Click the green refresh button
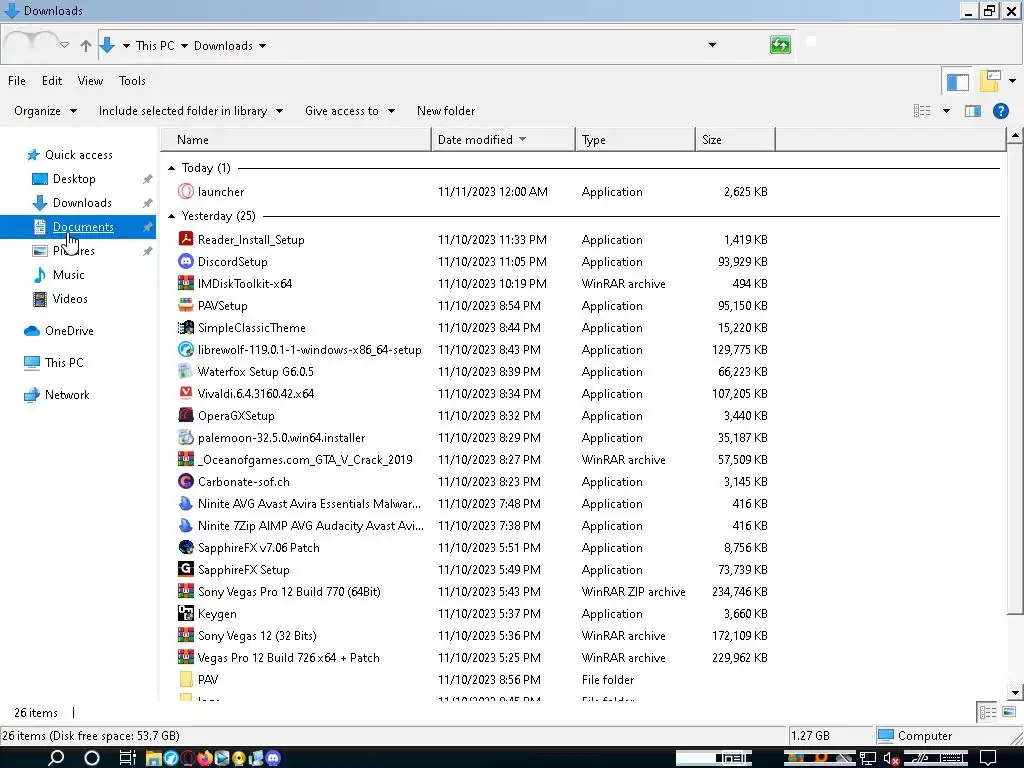 pyautogui.click(x=780, y=45)
